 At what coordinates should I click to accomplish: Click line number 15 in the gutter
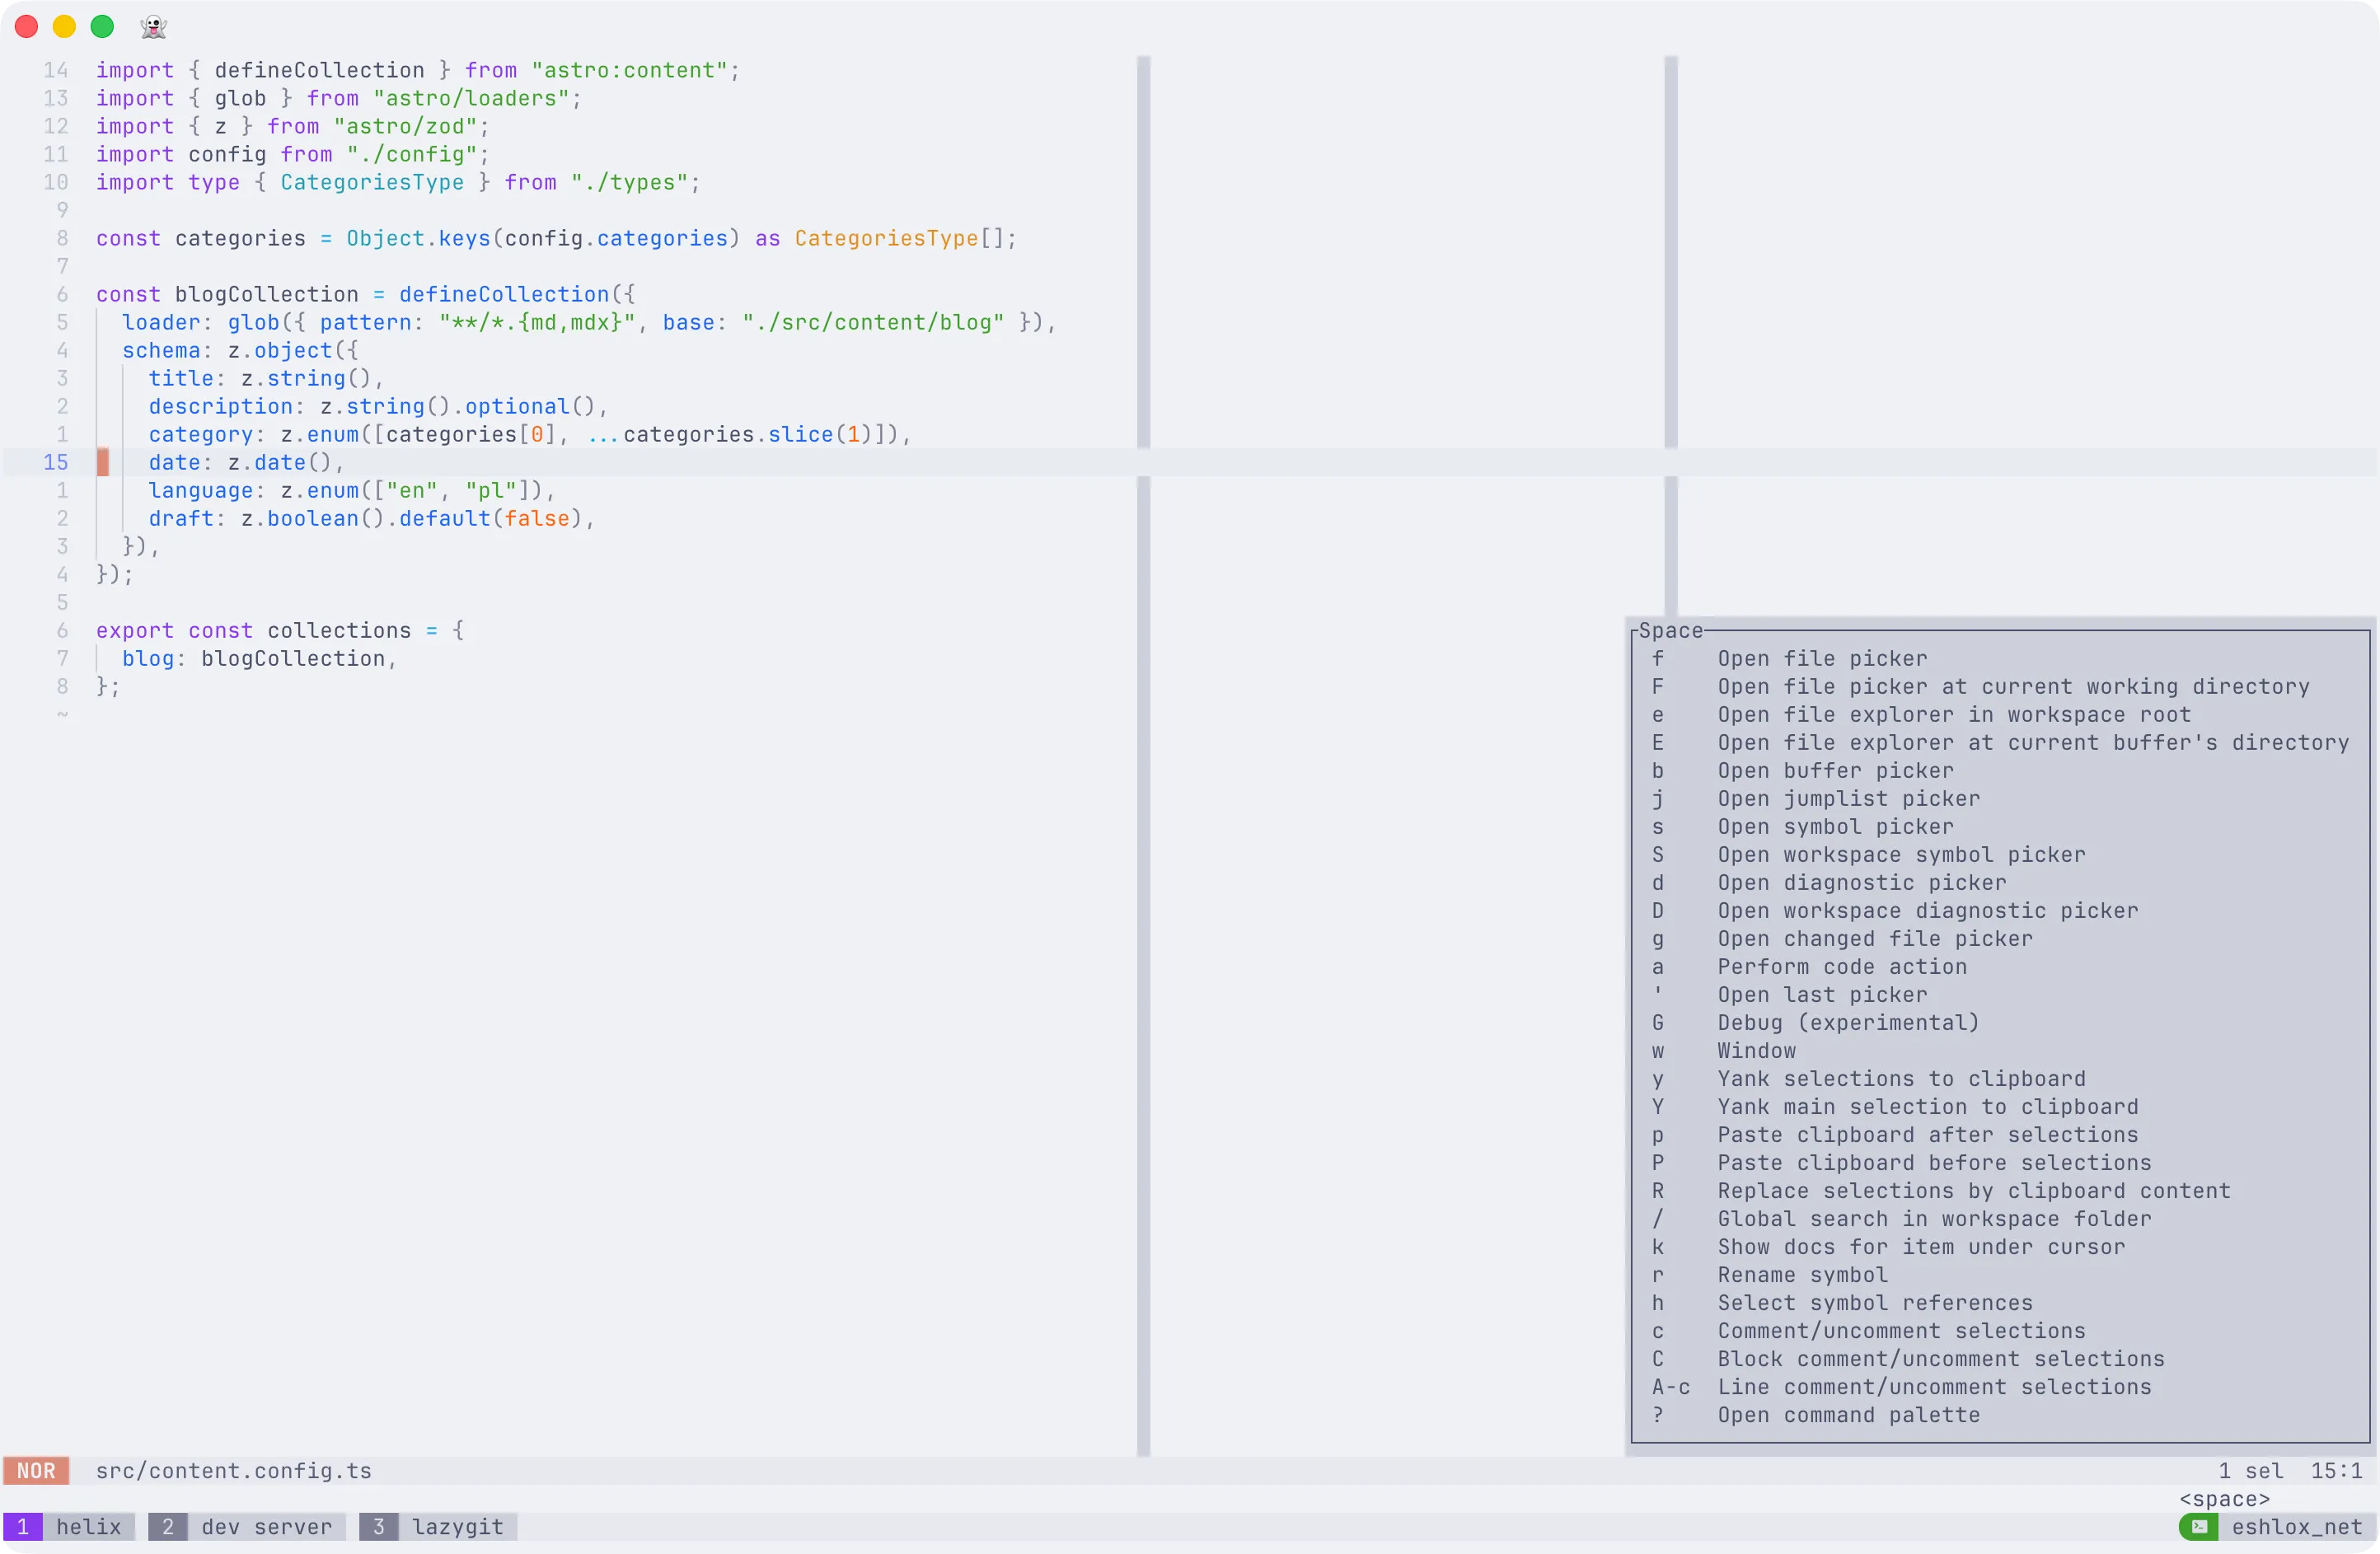tap(56, 462)
